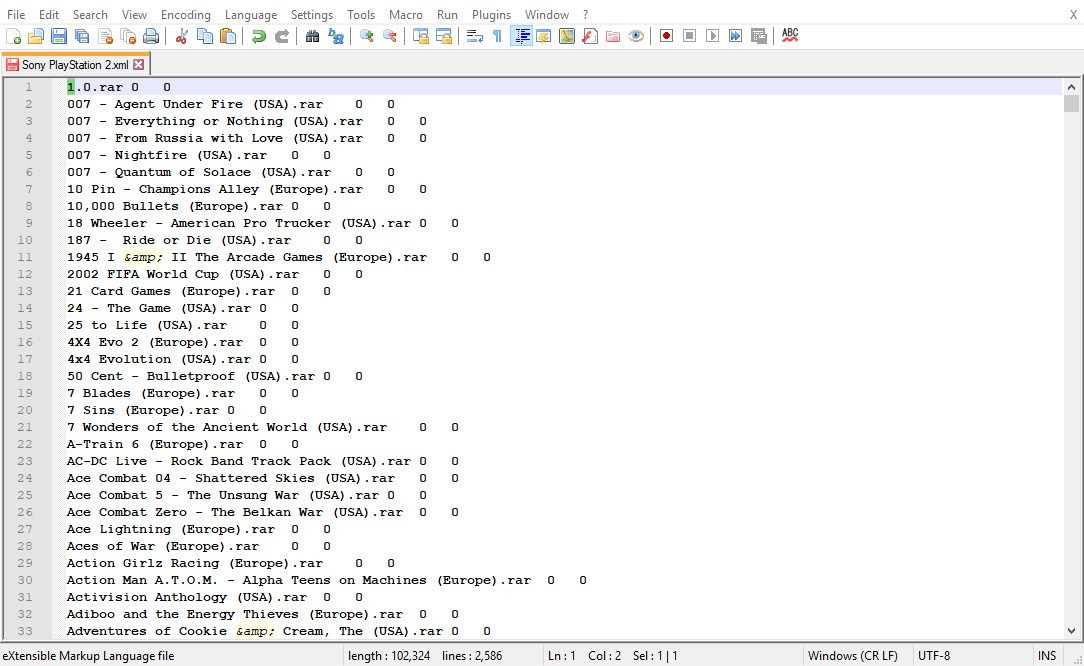This screenshot has height=666, width=1084.
Task: Open a file with the folder icon
Action: pyautogui.click(x=36, y=36)
